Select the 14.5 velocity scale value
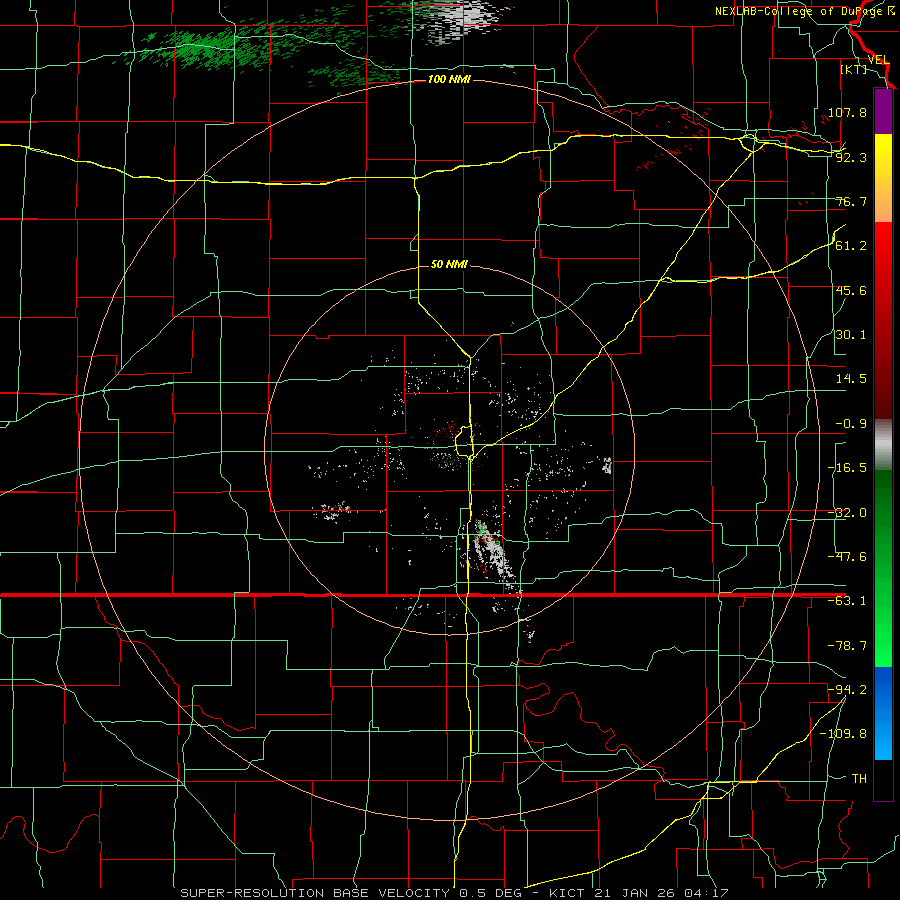 pos(851,379)
